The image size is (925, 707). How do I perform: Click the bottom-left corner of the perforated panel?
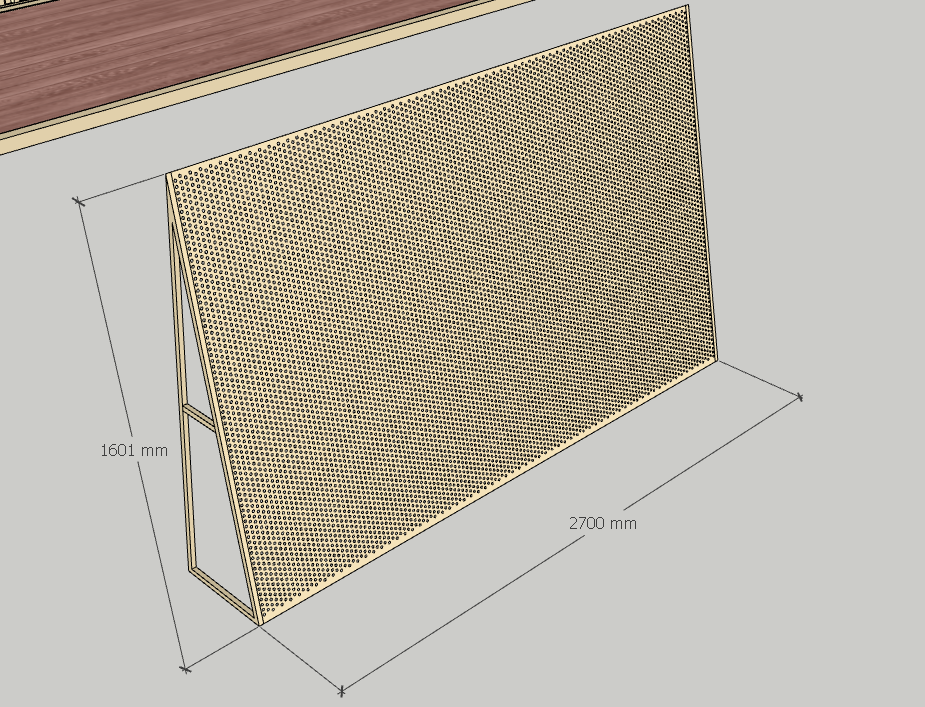[259, 624]
